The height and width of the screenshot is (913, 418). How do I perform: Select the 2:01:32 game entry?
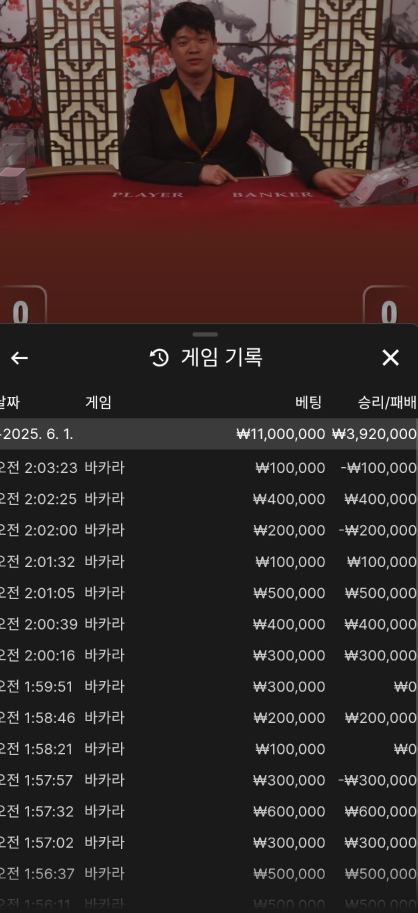[x=209, y=562]
